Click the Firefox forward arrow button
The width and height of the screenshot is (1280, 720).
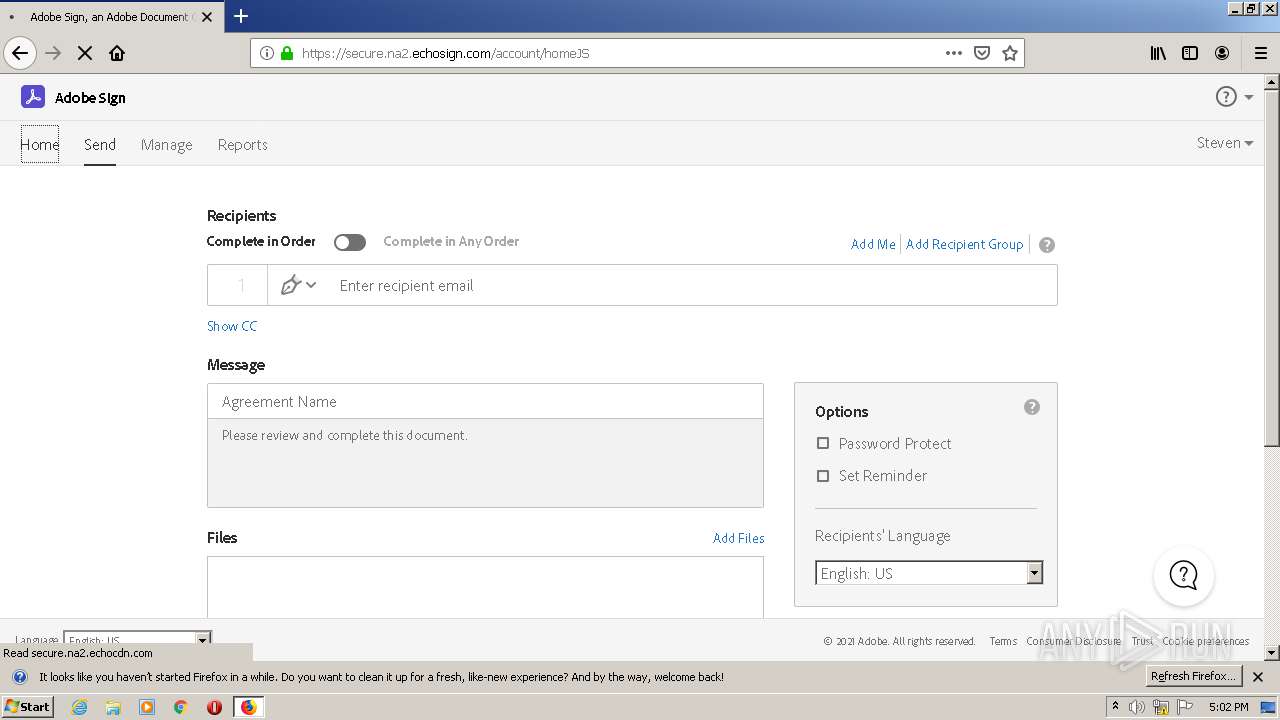click(x=54, y=53)
